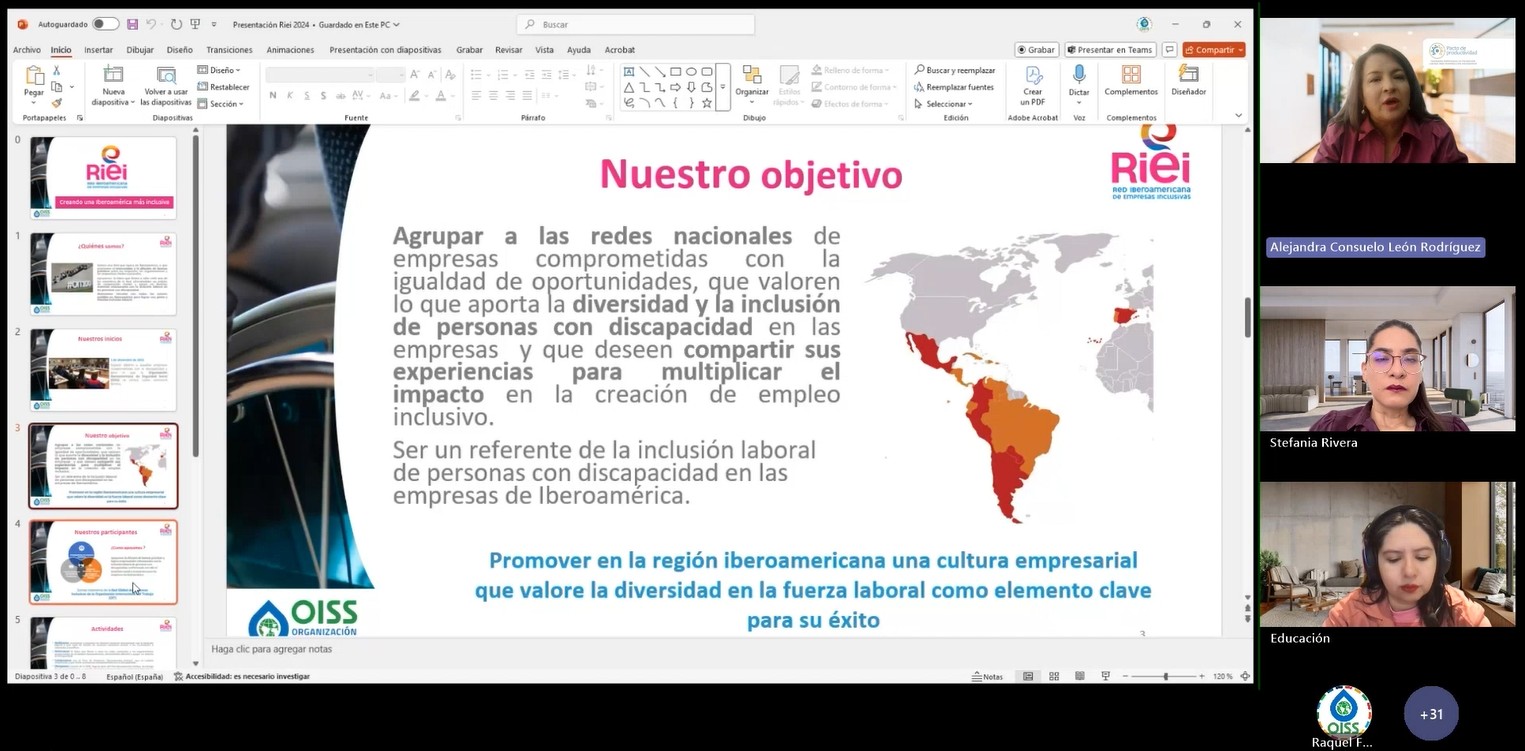1525x751 pixels.
Task: Toggle reading view in status bar
Action: [1080, 677]
